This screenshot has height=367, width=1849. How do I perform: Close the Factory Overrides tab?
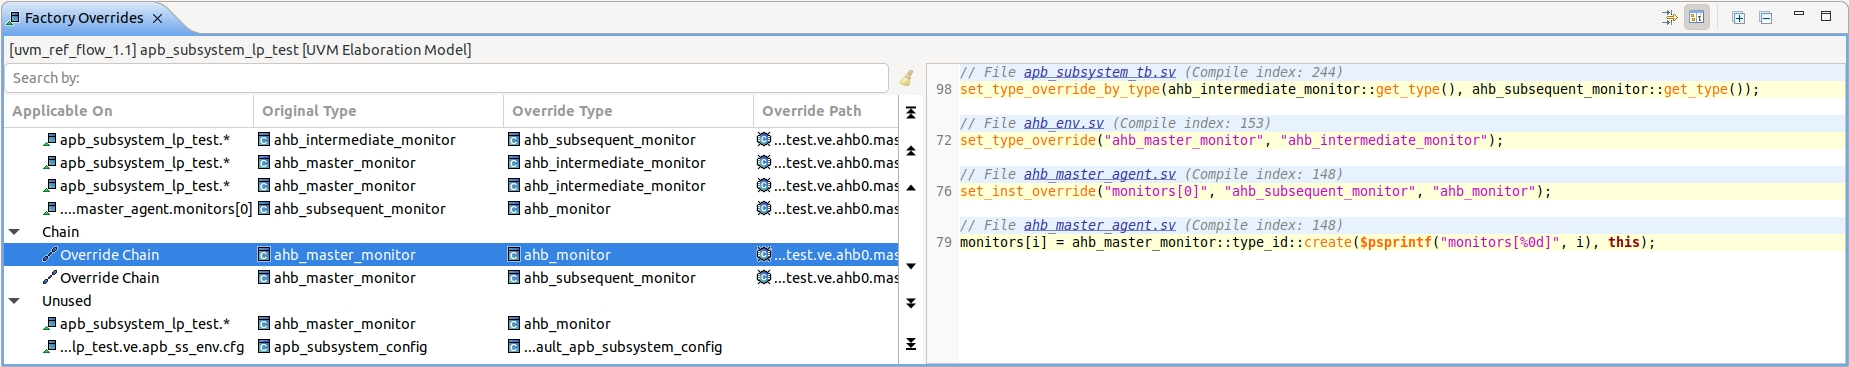pyautogui.click(x=157, y=18)
